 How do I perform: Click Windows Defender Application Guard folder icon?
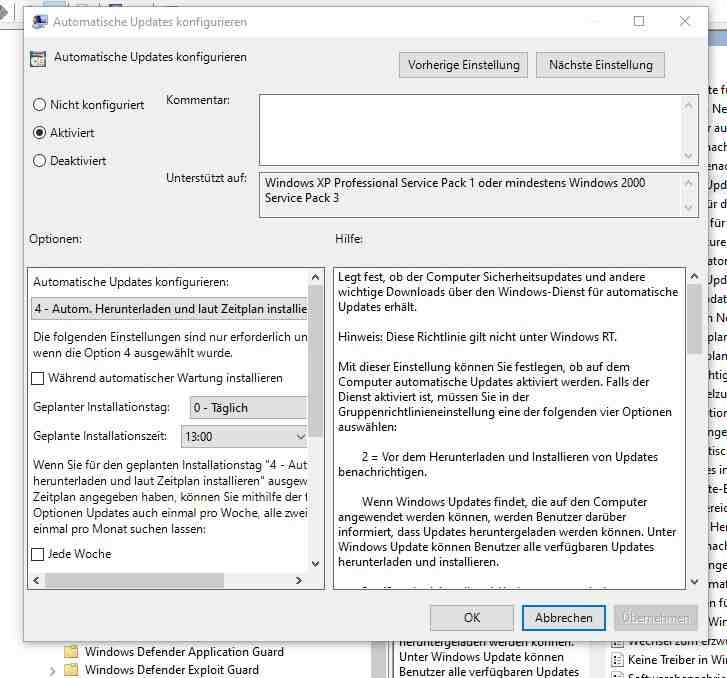coord(71,652)
